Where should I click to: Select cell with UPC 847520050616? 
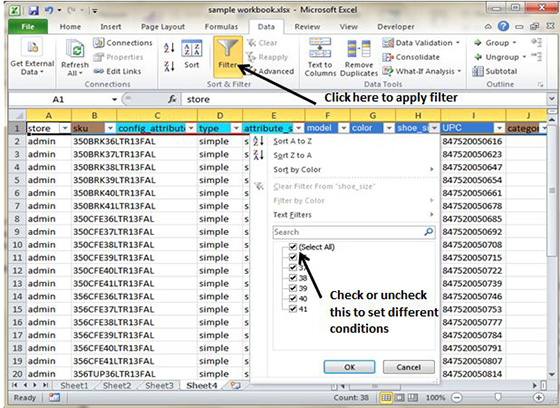[x=473, y=141]
